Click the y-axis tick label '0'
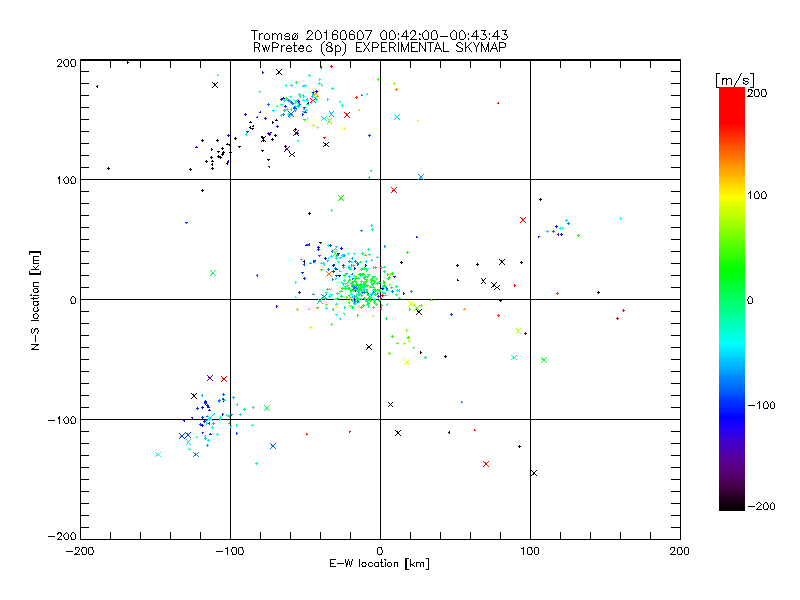800x600 pixels. click(73, 300)
